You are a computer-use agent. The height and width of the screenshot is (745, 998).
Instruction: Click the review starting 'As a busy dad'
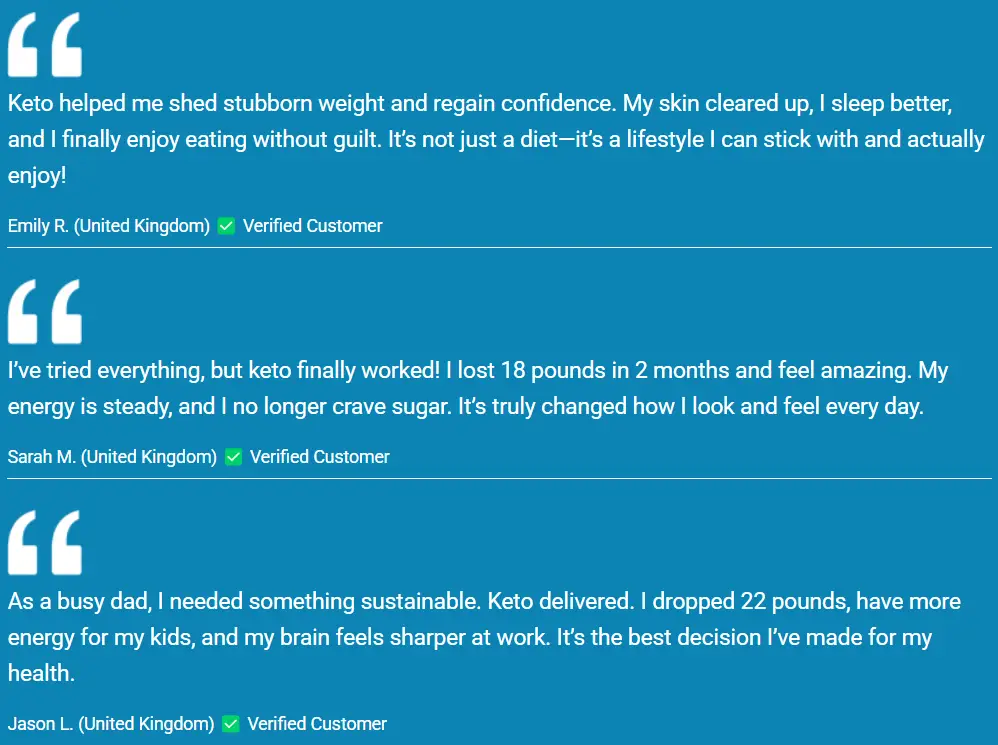[x=484, y=637]
